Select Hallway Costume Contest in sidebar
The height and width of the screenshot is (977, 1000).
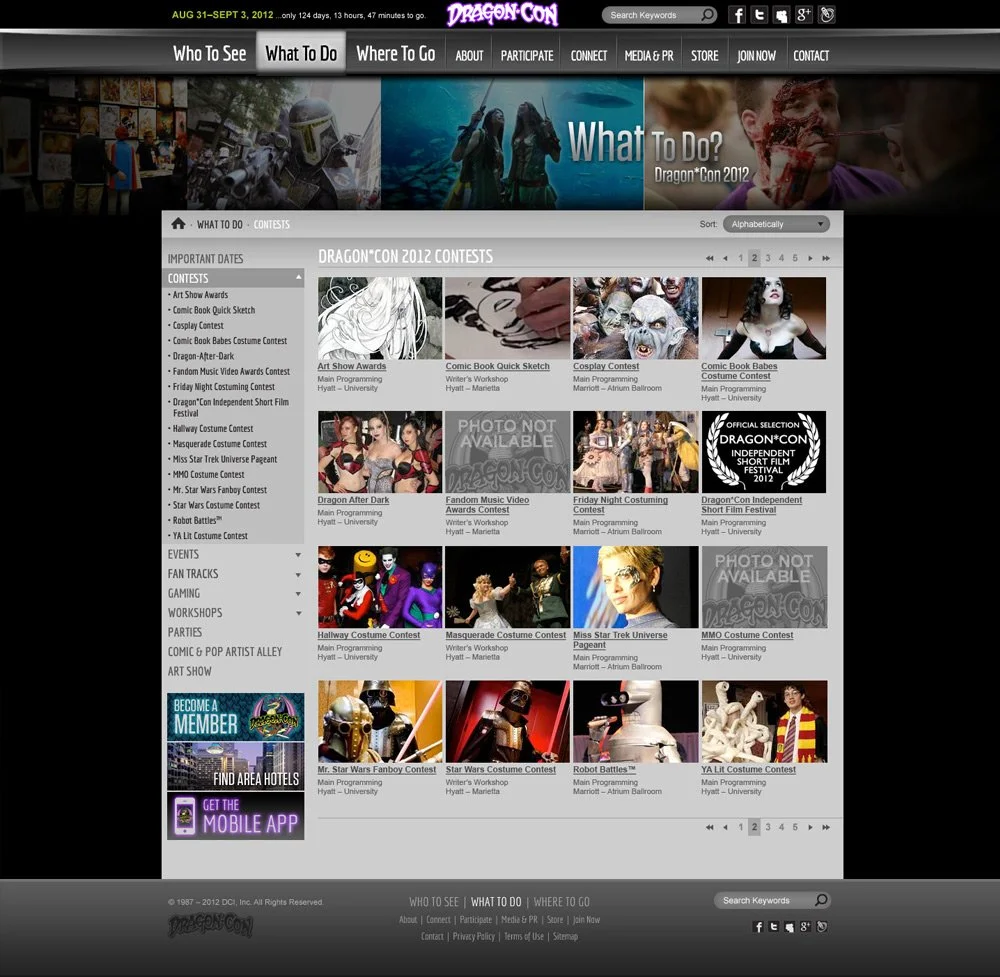pyautogui.click(x=213, y=429)
